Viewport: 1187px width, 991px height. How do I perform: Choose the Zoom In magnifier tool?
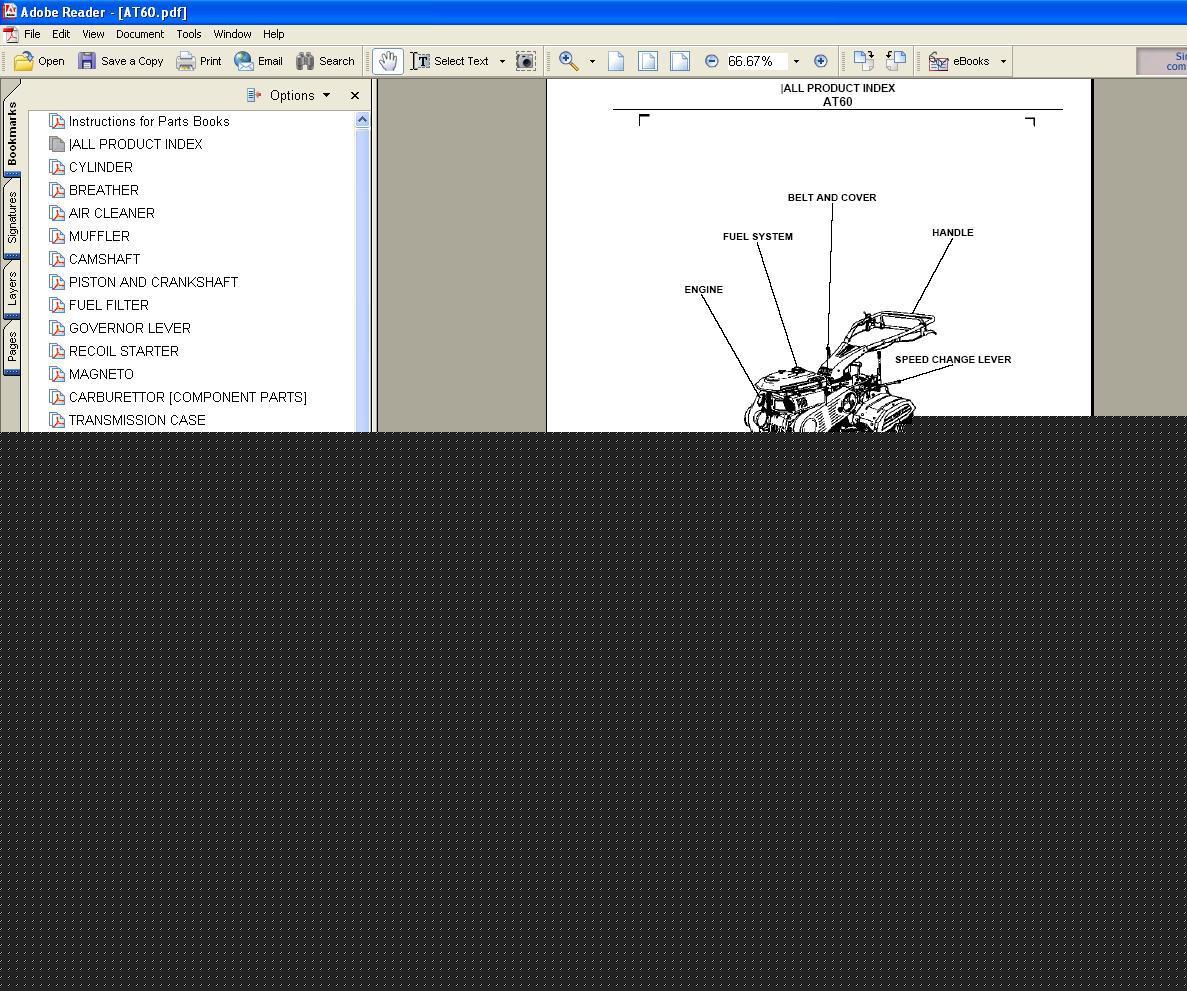click(569, 61)
